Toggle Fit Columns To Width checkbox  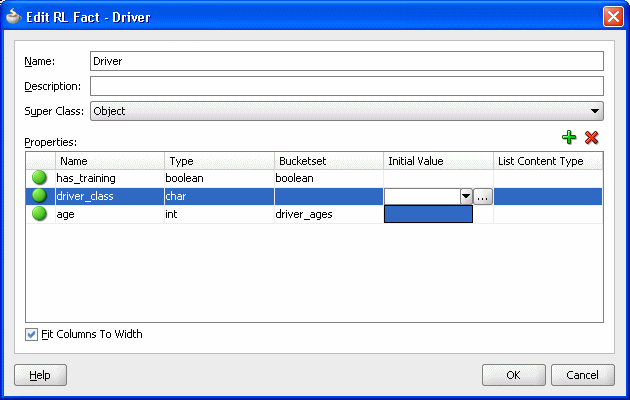coord(31,334)
